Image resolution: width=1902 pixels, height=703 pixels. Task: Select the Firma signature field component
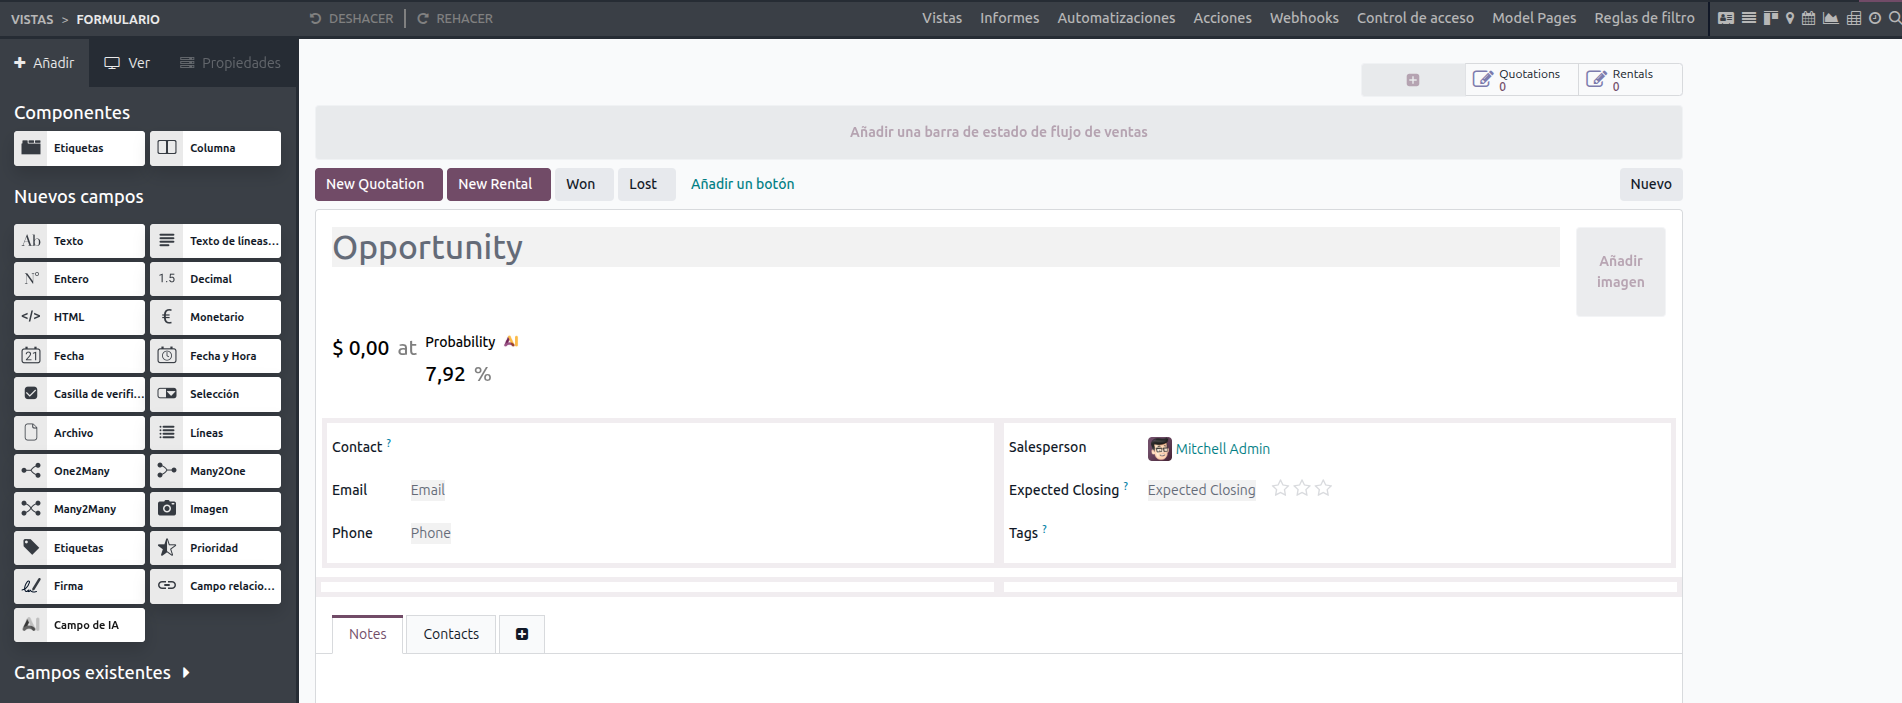pos(79,586)
